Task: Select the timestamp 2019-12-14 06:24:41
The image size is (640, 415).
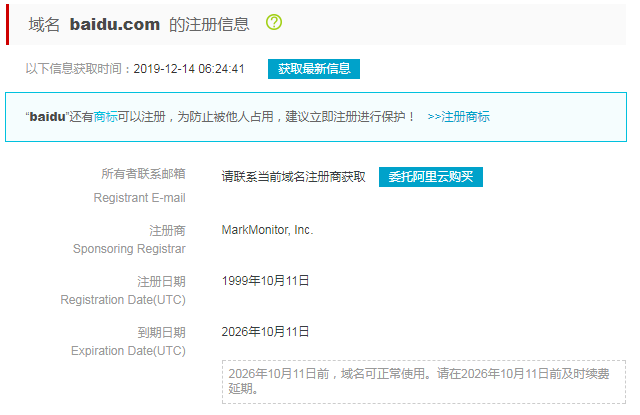Action: (x=189, y=69)
